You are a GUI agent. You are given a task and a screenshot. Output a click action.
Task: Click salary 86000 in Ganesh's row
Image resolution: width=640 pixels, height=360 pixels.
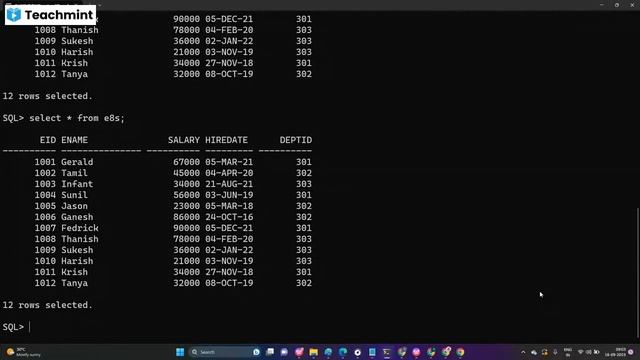click(187, 217)
